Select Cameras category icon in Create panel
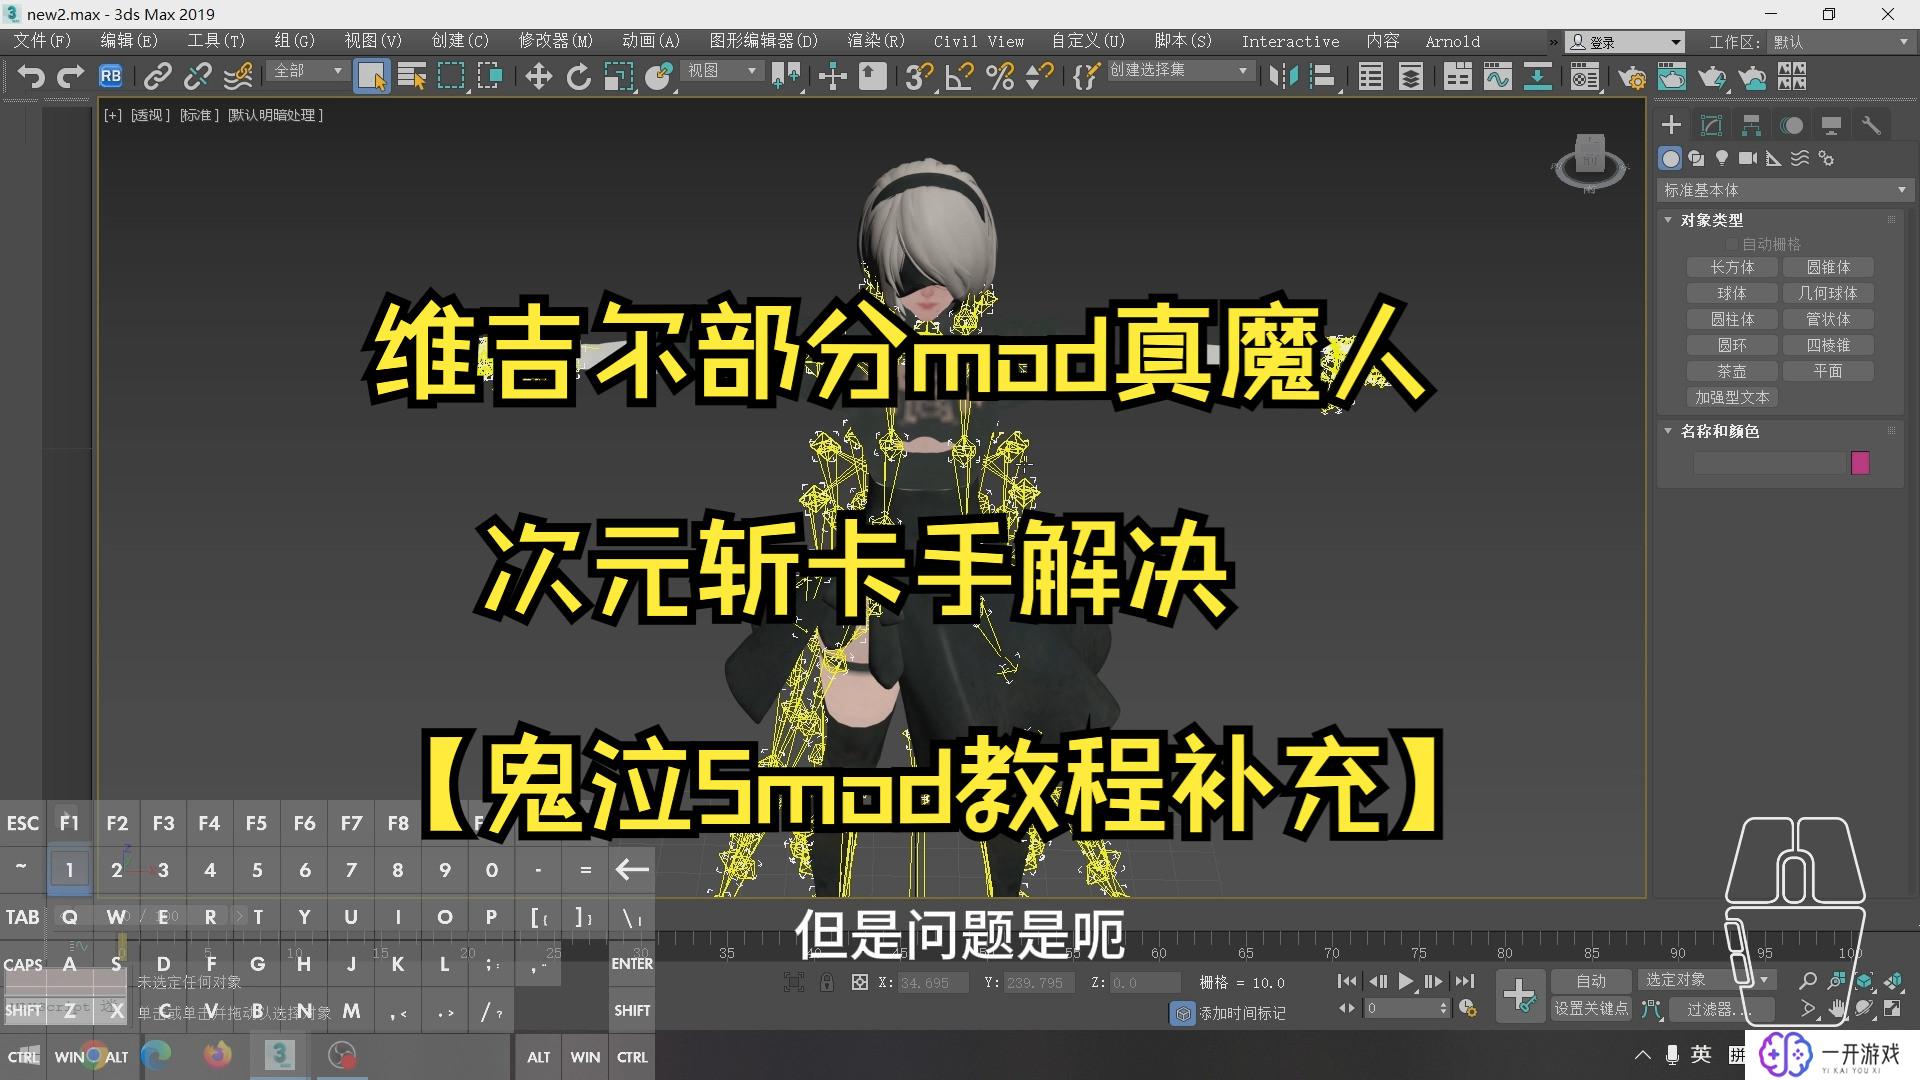The height and width of the screenshot is (1080, 1920). coord(1748,158)
